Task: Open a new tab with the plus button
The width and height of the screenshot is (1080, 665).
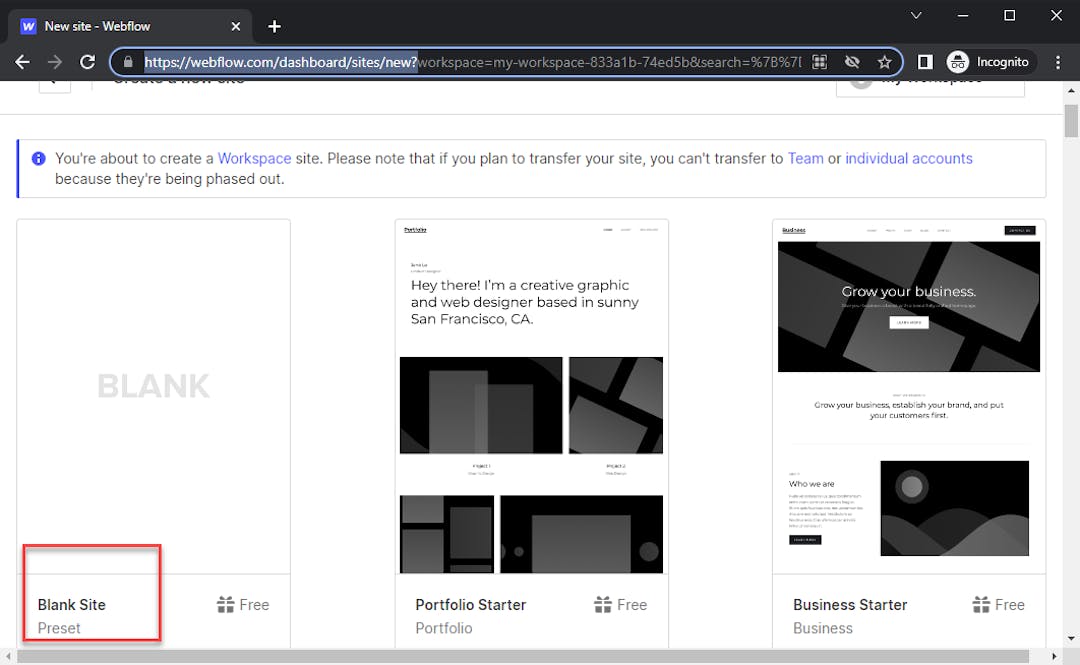Action: click(274, 26)
